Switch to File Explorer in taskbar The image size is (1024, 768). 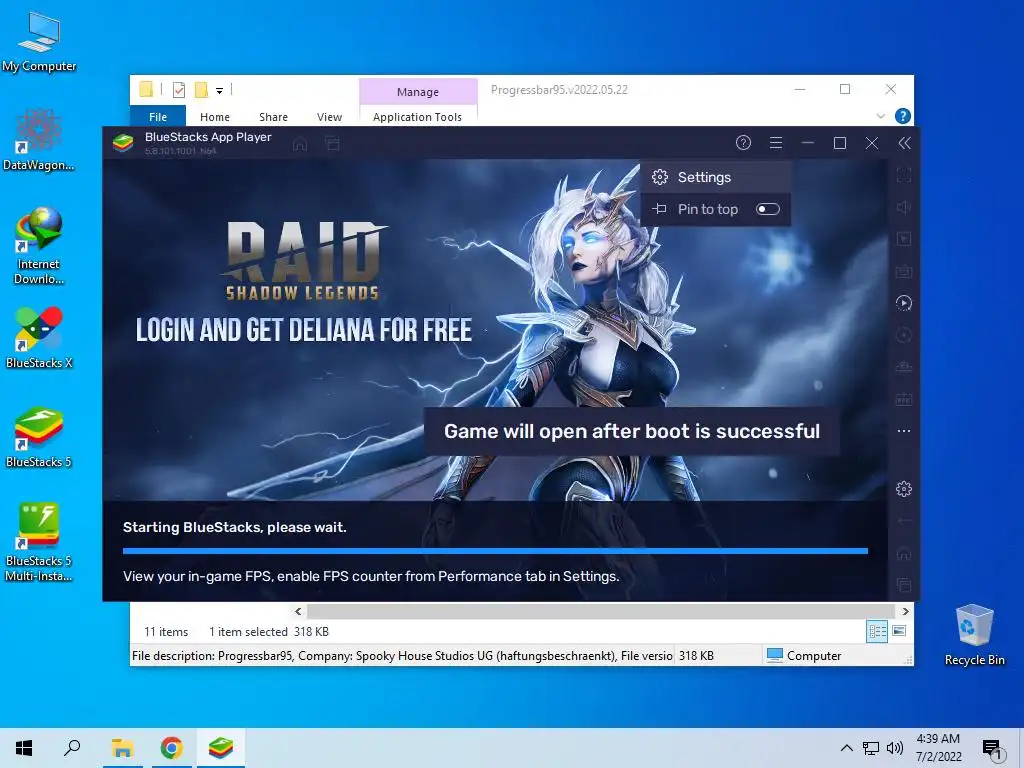click(x=122, y=748)
